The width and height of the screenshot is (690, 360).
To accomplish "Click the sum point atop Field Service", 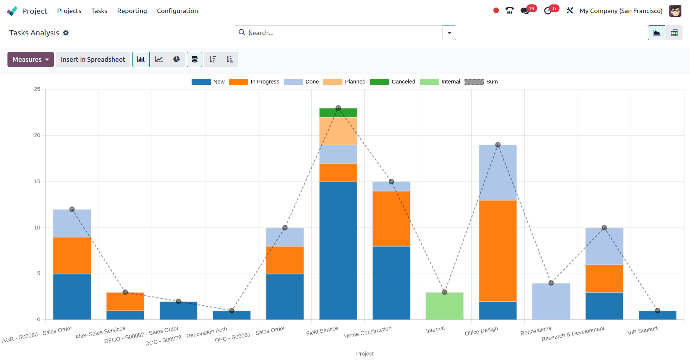I will point(338,108).
